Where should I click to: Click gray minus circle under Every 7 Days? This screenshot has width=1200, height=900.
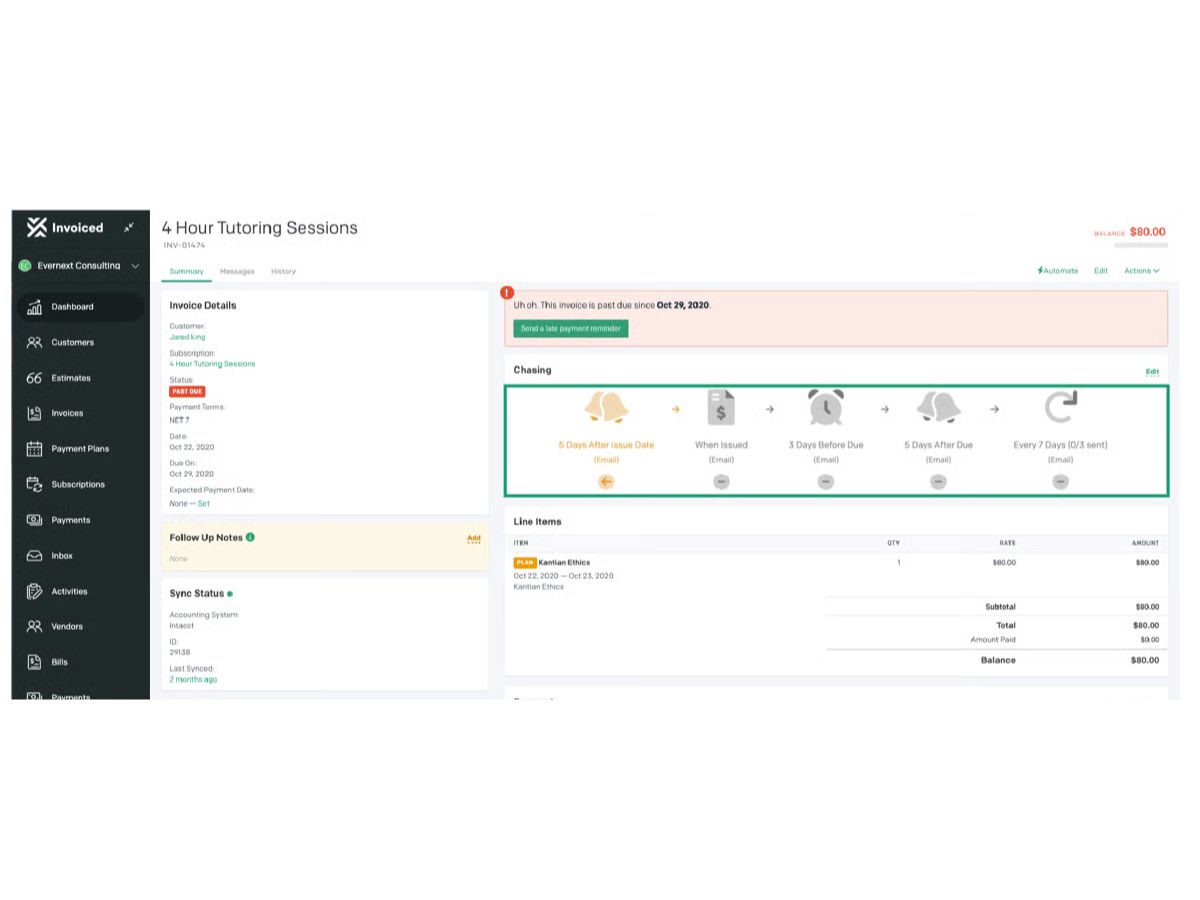point(1060,481)
